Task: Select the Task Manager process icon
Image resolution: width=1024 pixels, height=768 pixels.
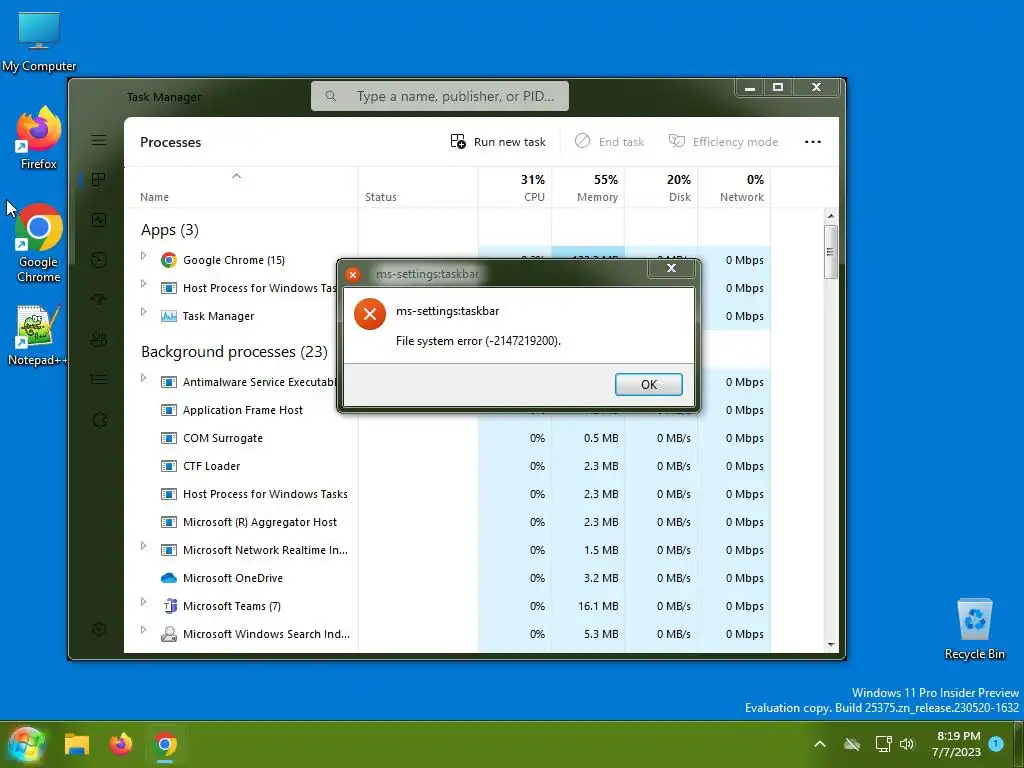Action: 168,316
